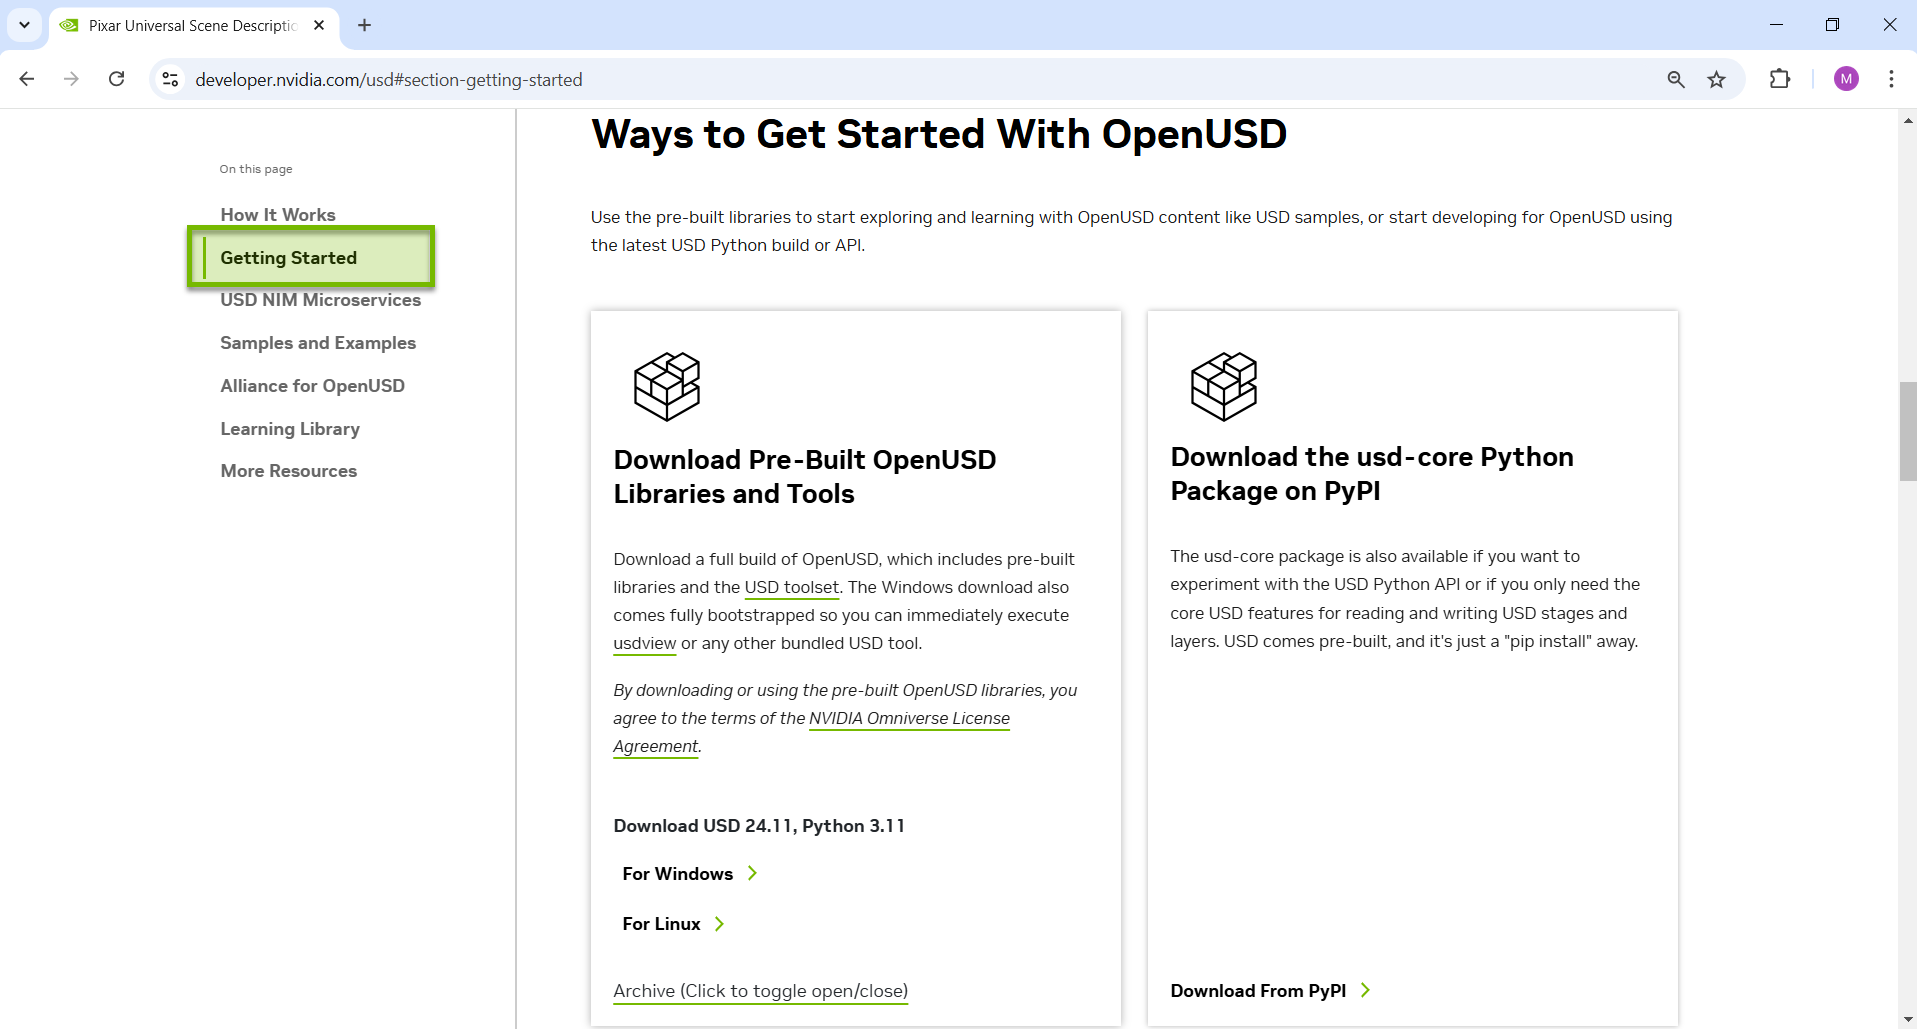The height and width of the screenshot is (1029, 1917).
Task: Click the scrollbar up arrow
Action: (x=1908, y=120)
